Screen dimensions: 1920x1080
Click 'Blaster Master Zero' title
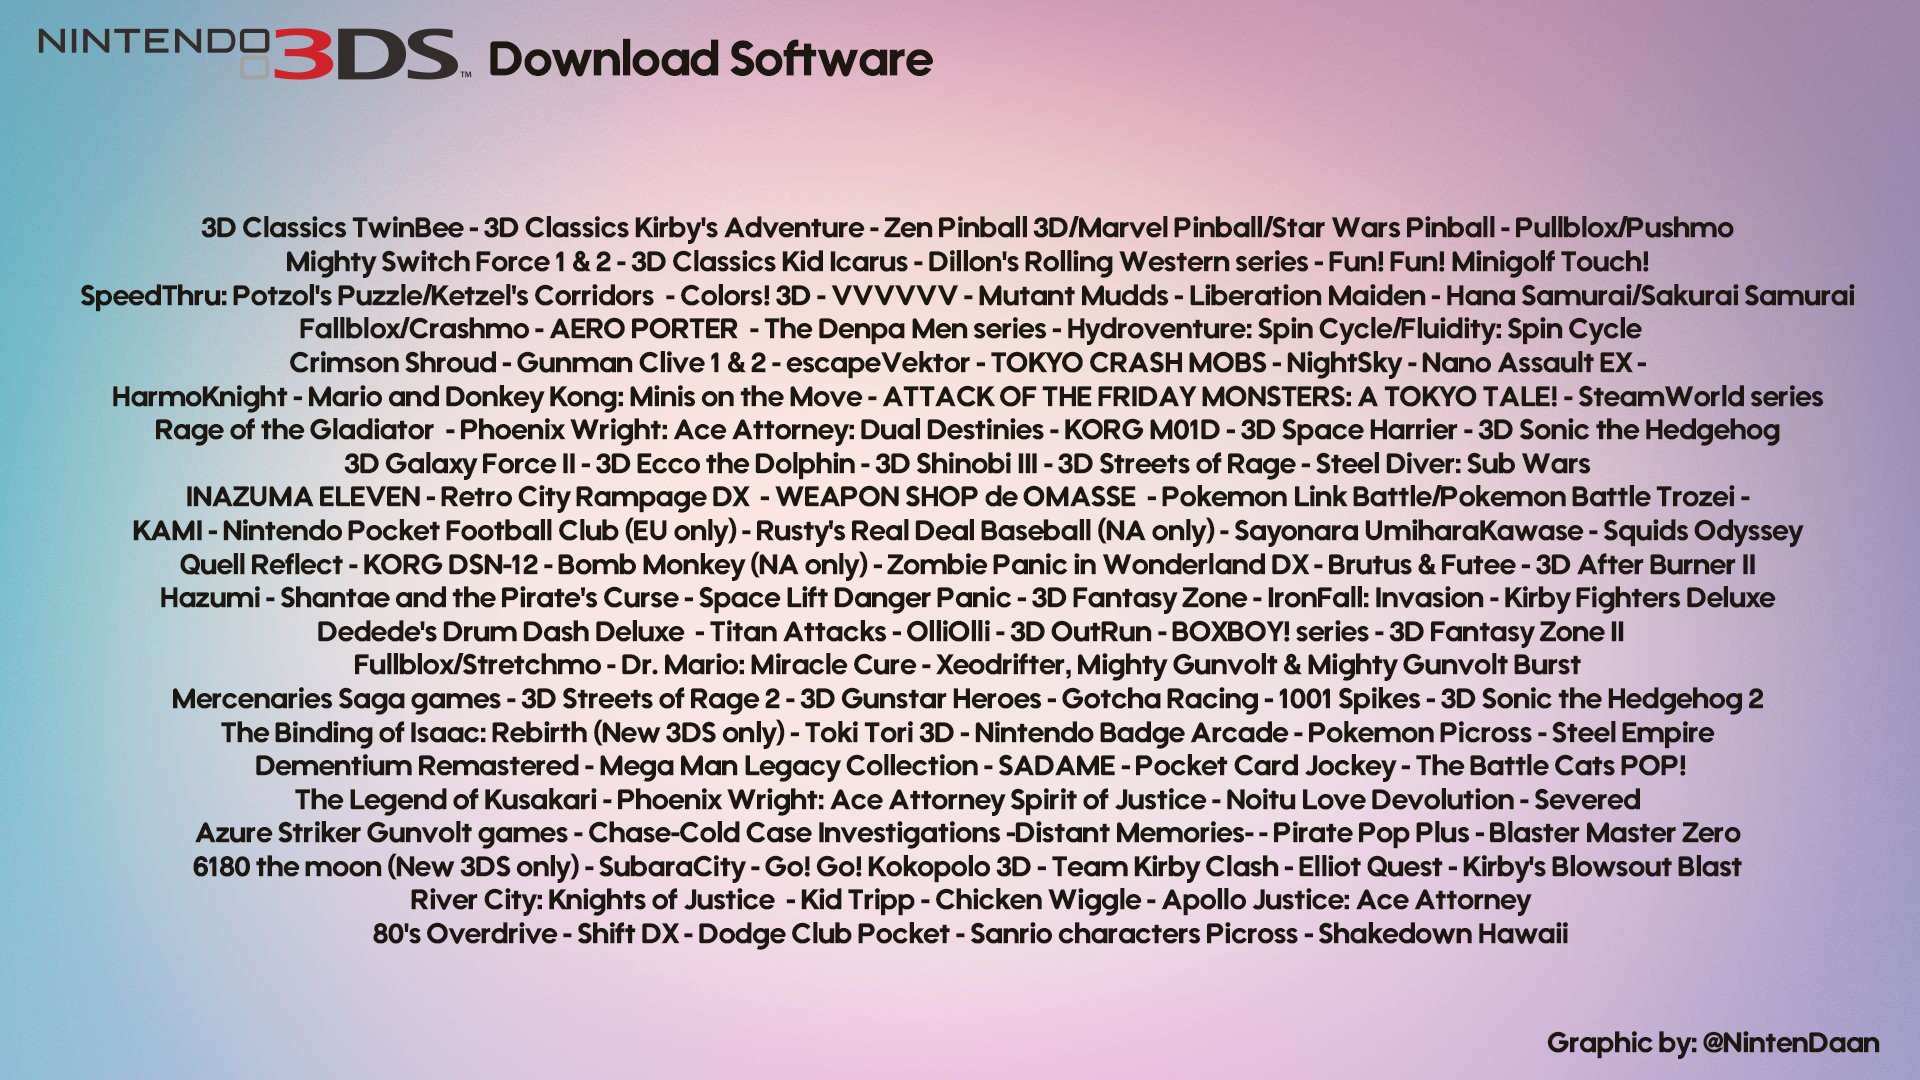[1614, 833]
